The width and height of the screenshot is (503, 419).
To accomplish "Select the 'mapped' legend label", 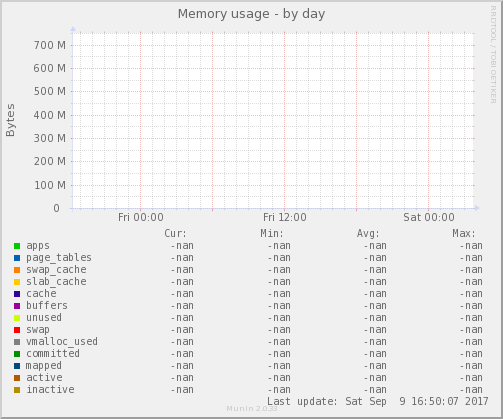I will 44,366.
